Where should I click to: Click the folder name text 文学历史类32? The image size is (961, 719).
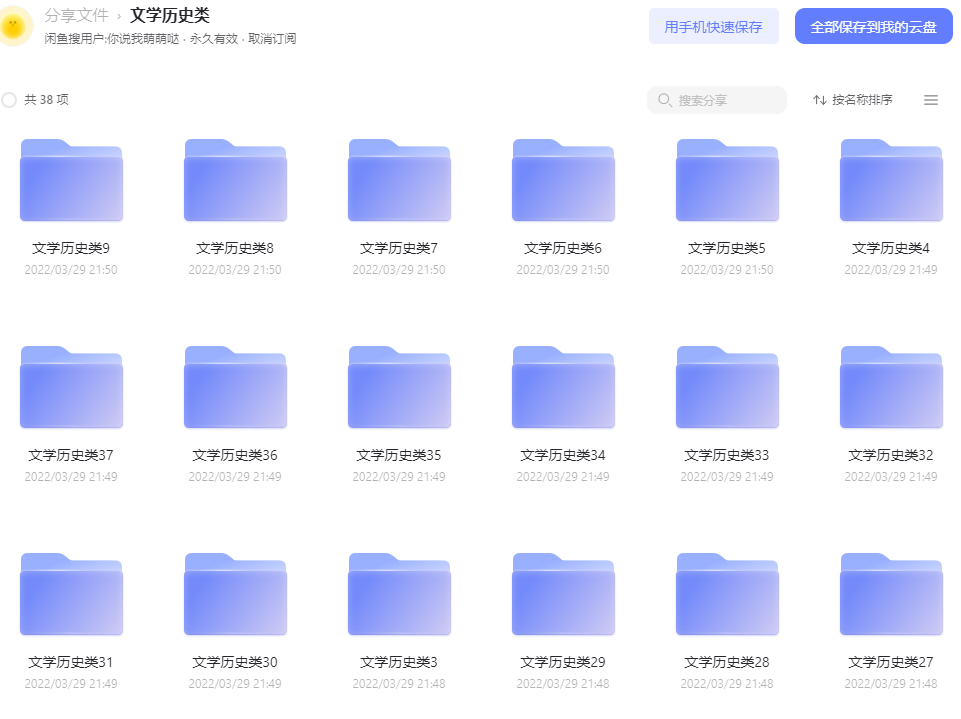coord(891,455)
